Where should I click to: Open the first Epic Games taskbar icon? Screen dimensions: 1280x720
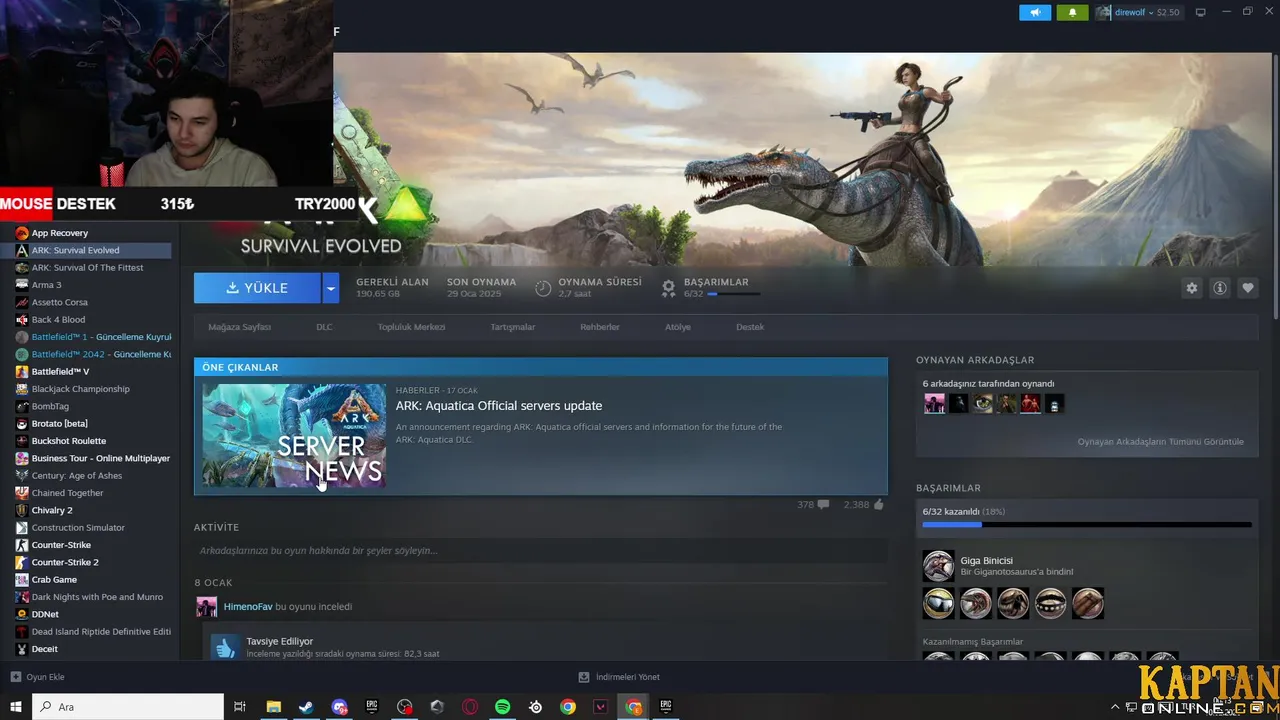coord(372,707)
